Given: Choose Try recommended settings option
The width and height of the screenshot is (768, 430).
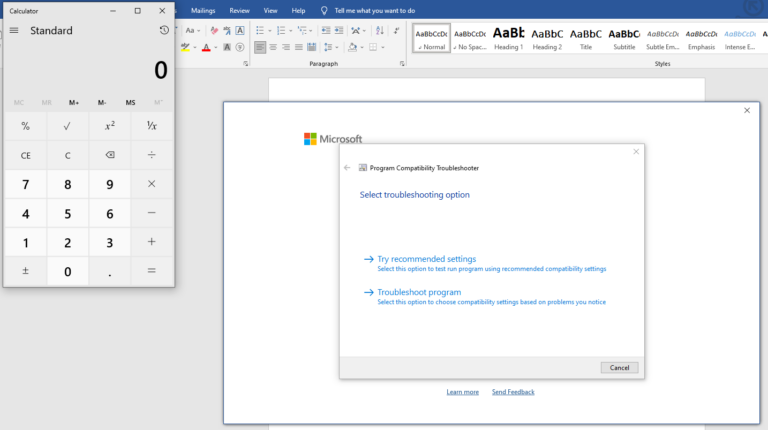Looking at the screenshot, I should click(426, 259).
